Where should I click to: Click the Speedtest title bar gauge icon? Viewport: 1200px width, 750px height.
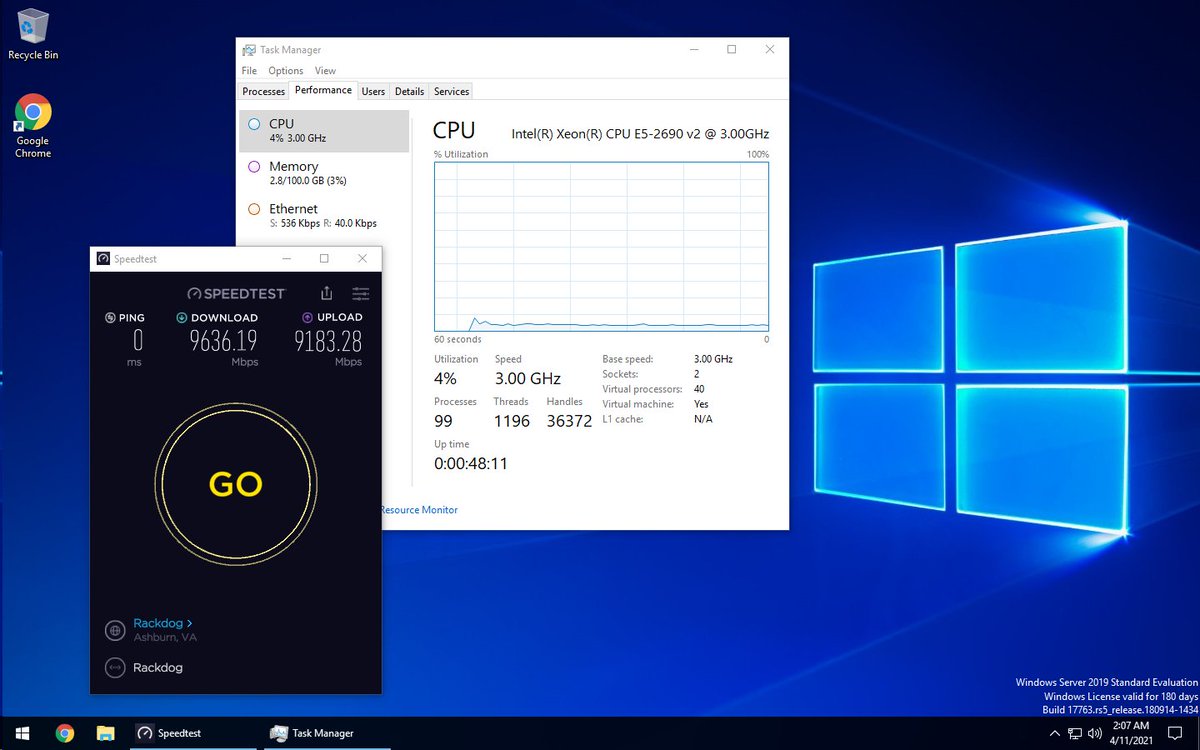click(x=103, y=259)
